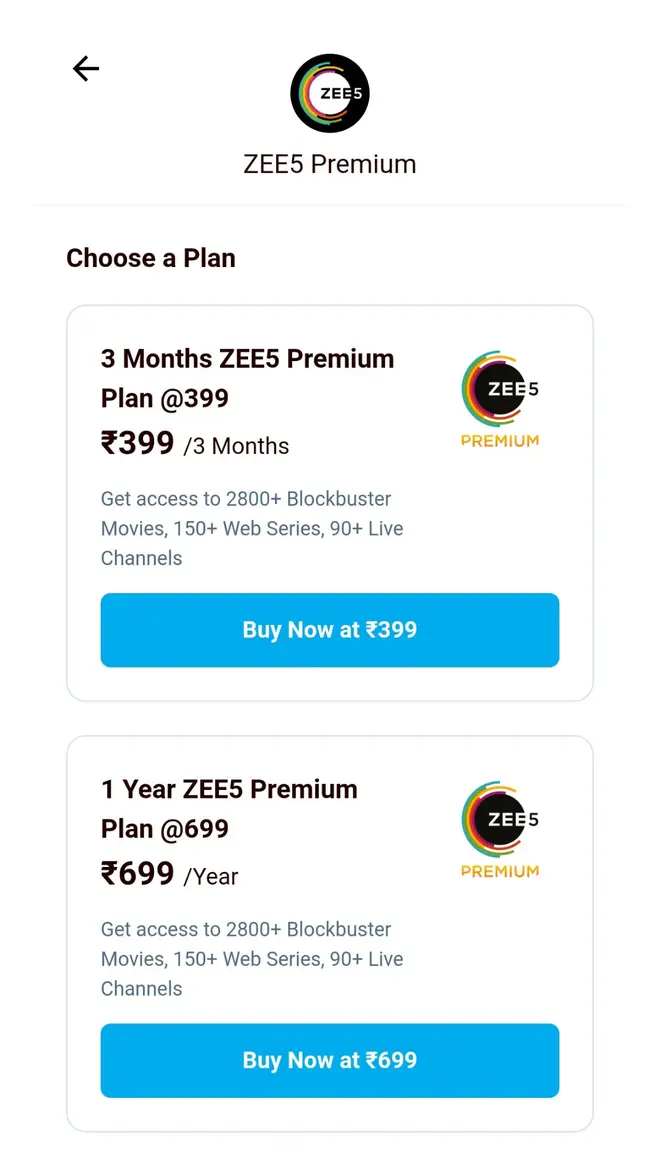
Task: Click ZEE5 circle logo in 3 Months card
Action: coord(499,389)
